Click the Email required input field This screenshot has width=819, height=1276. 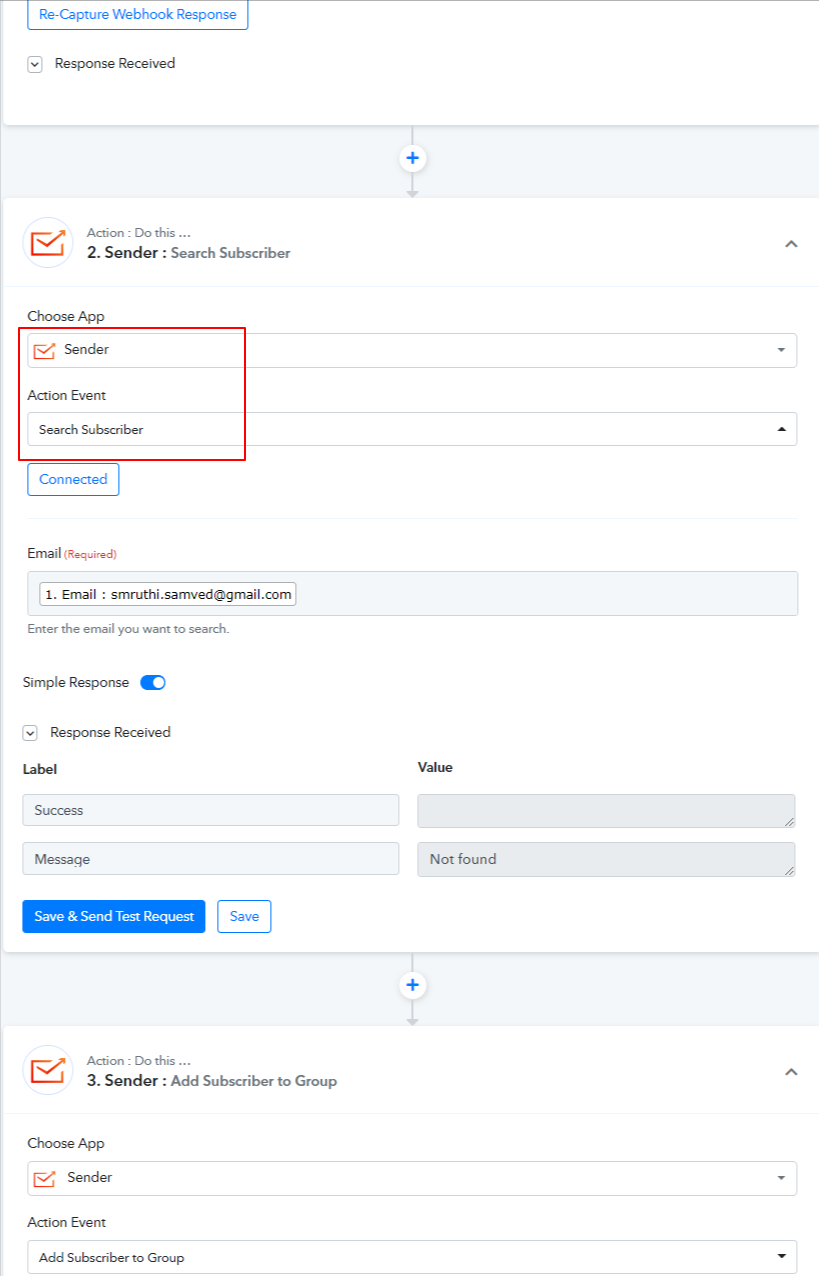[x=540, y=594]
